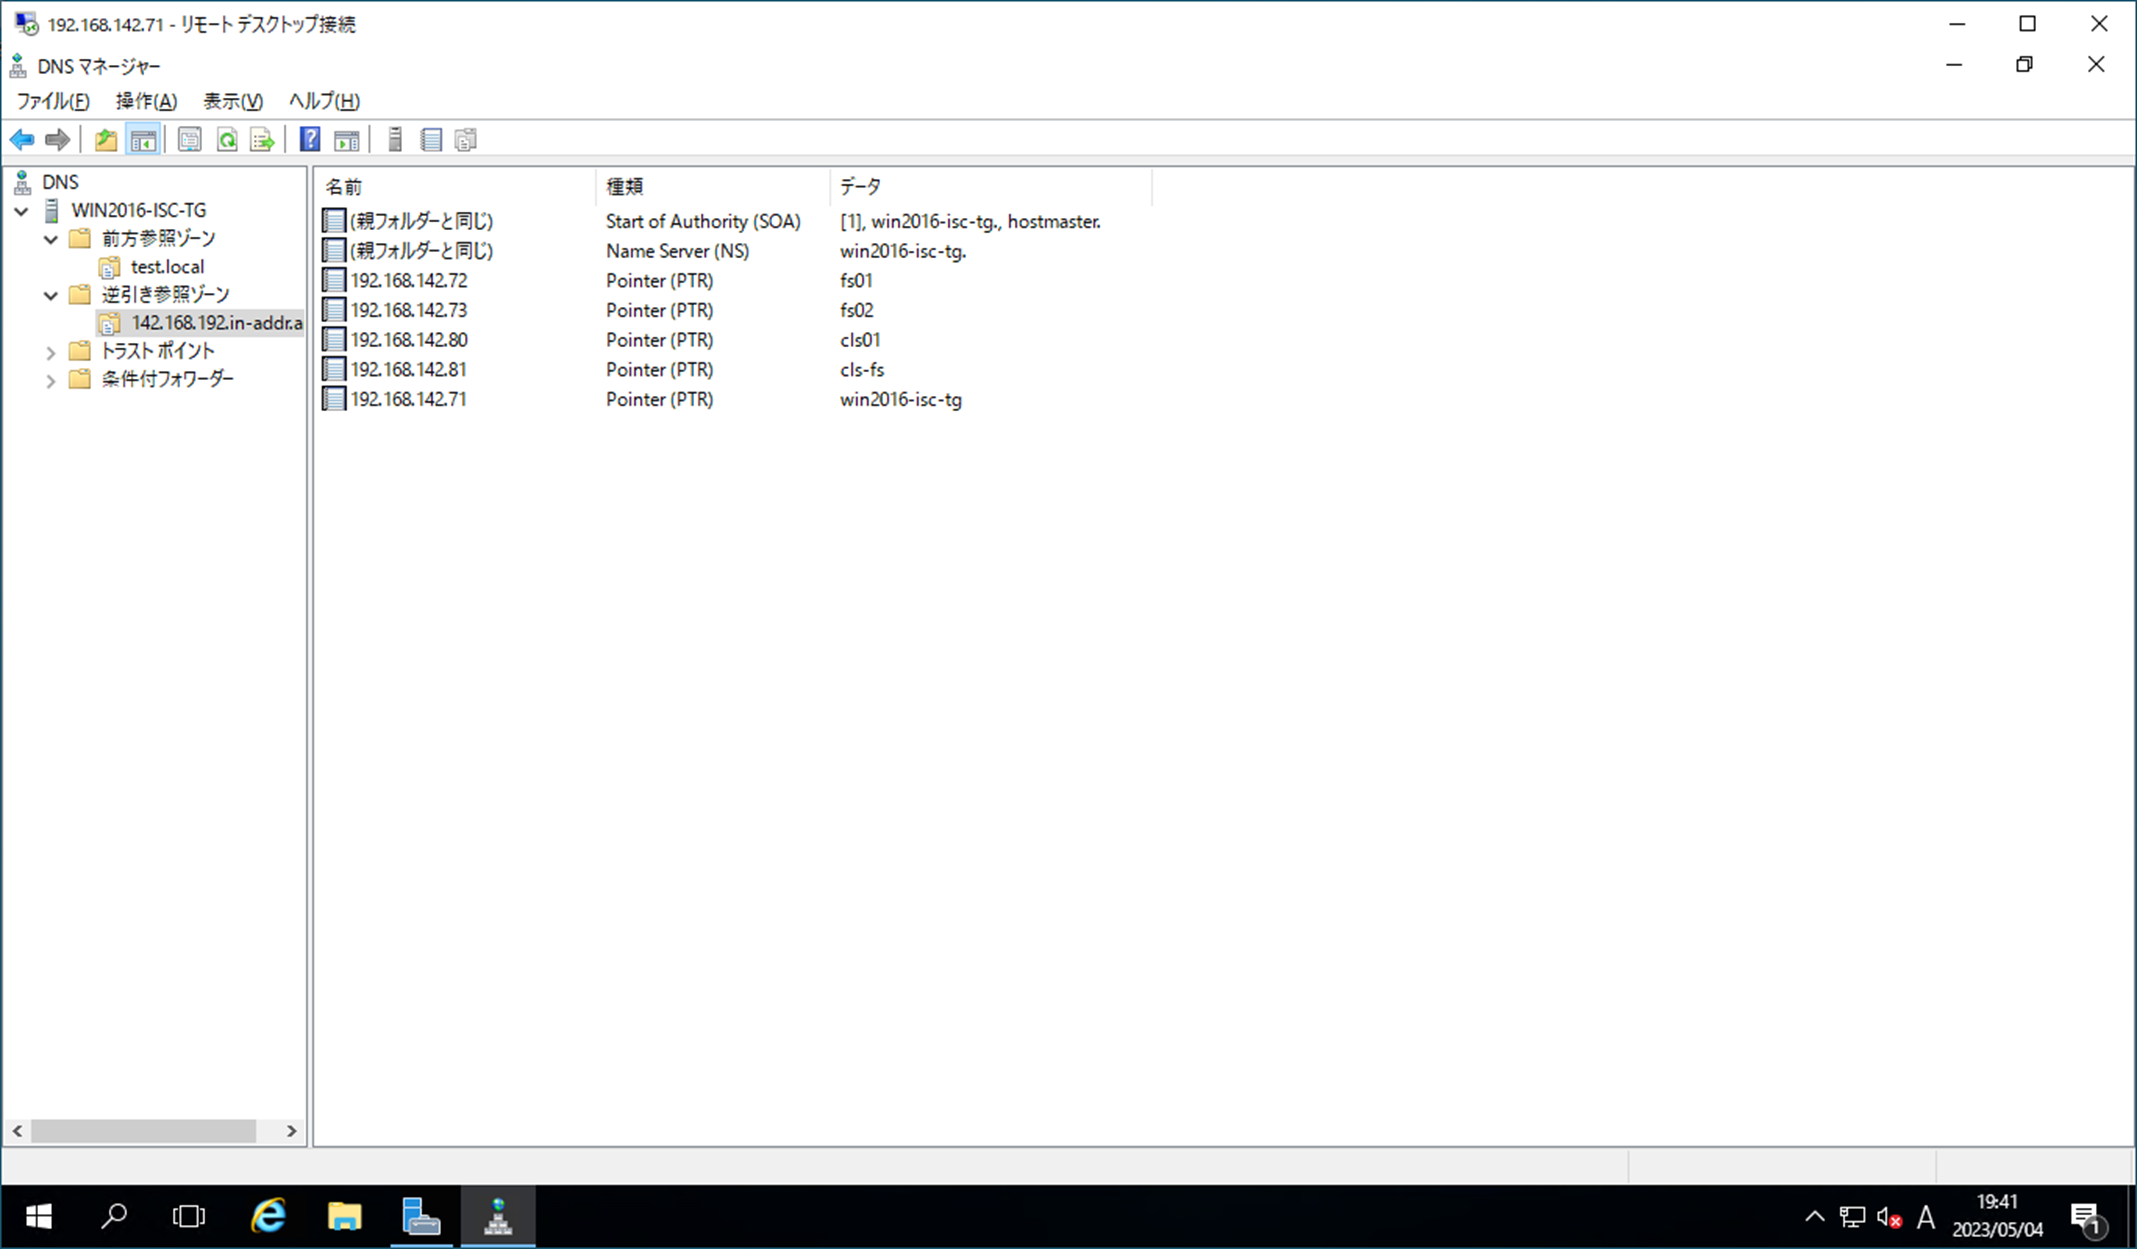This screenshot has width=2137, height=1249.
Task: Collapse the 前方参照ゾーン folder
Action: [51, 239]
